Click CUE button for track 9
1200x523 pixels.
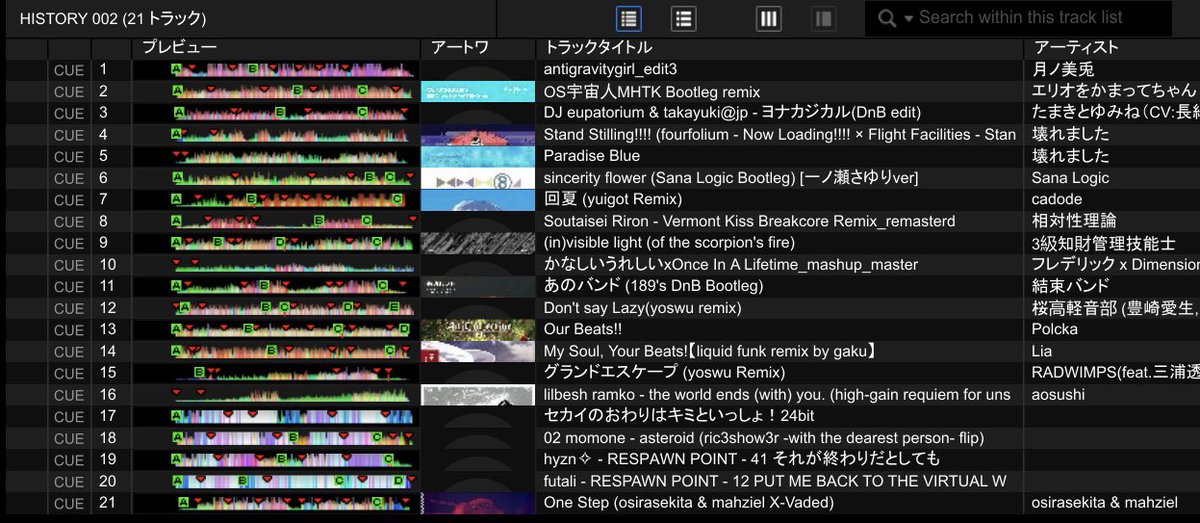(x=69, y=243)
